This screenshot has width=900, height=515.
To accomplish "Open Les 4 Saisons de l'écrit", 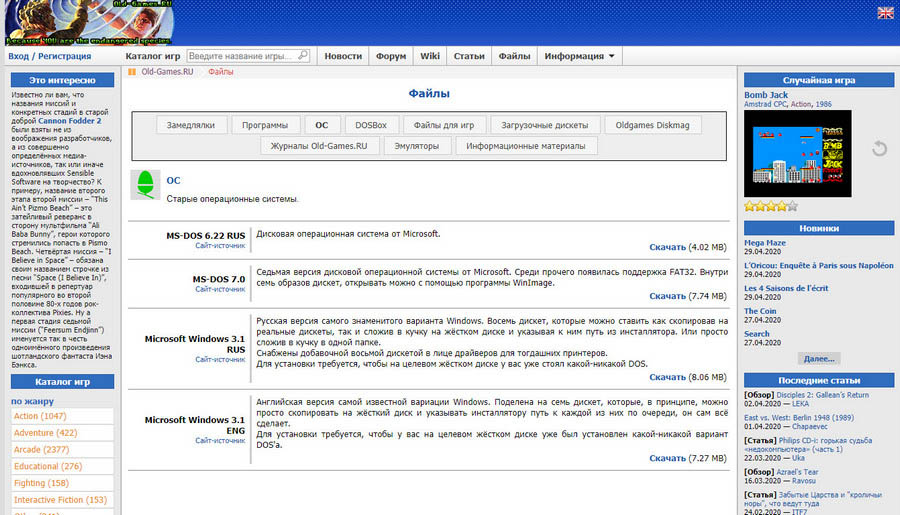I will (x=786, y=288).
